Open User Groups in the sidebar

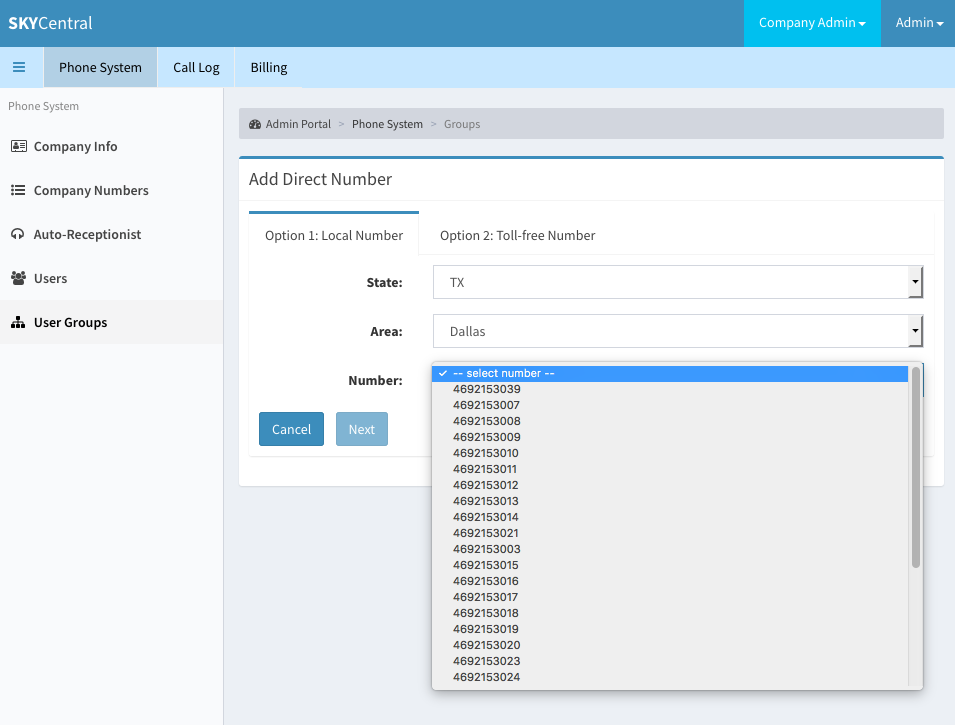click(111, 322)
